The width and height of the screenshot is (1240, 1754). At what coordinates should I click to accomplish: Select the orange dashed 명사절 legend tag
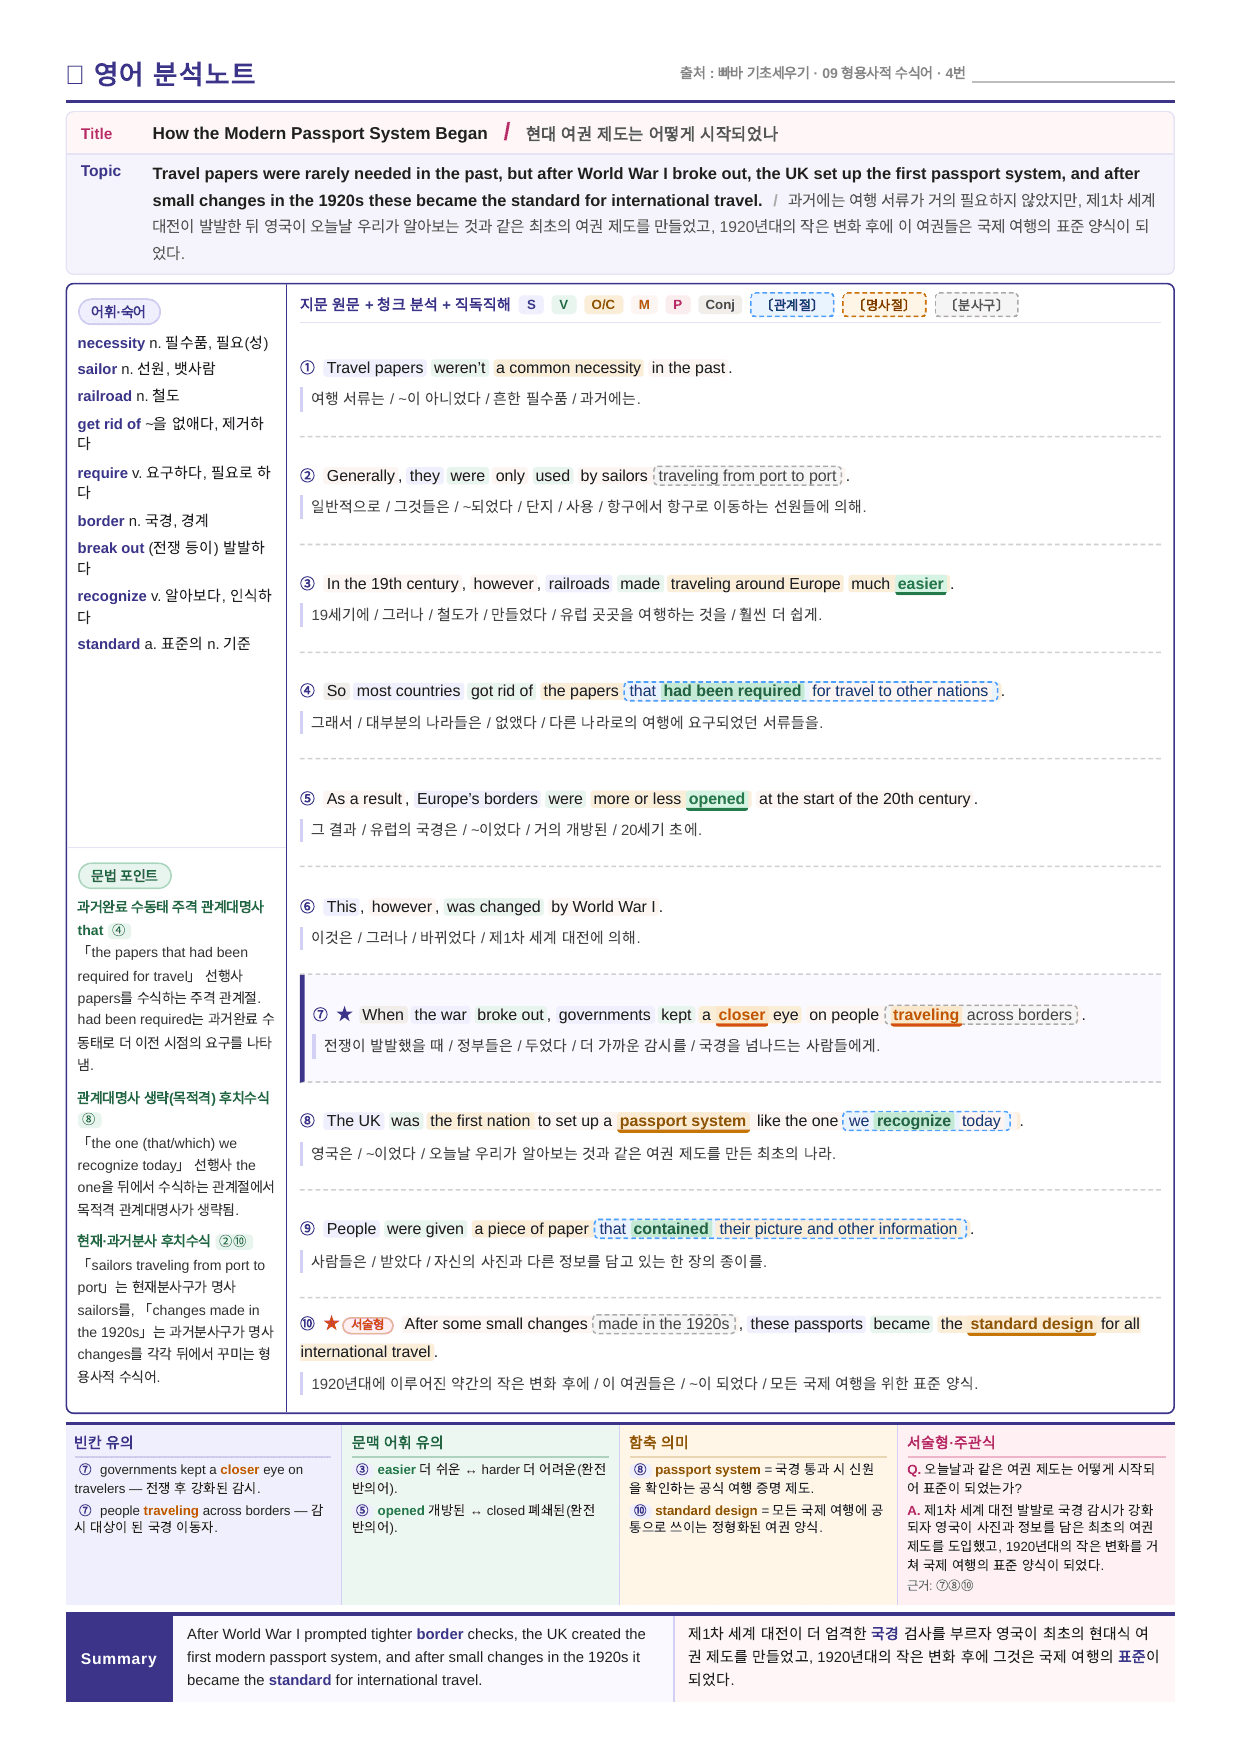tap(884, 305)
